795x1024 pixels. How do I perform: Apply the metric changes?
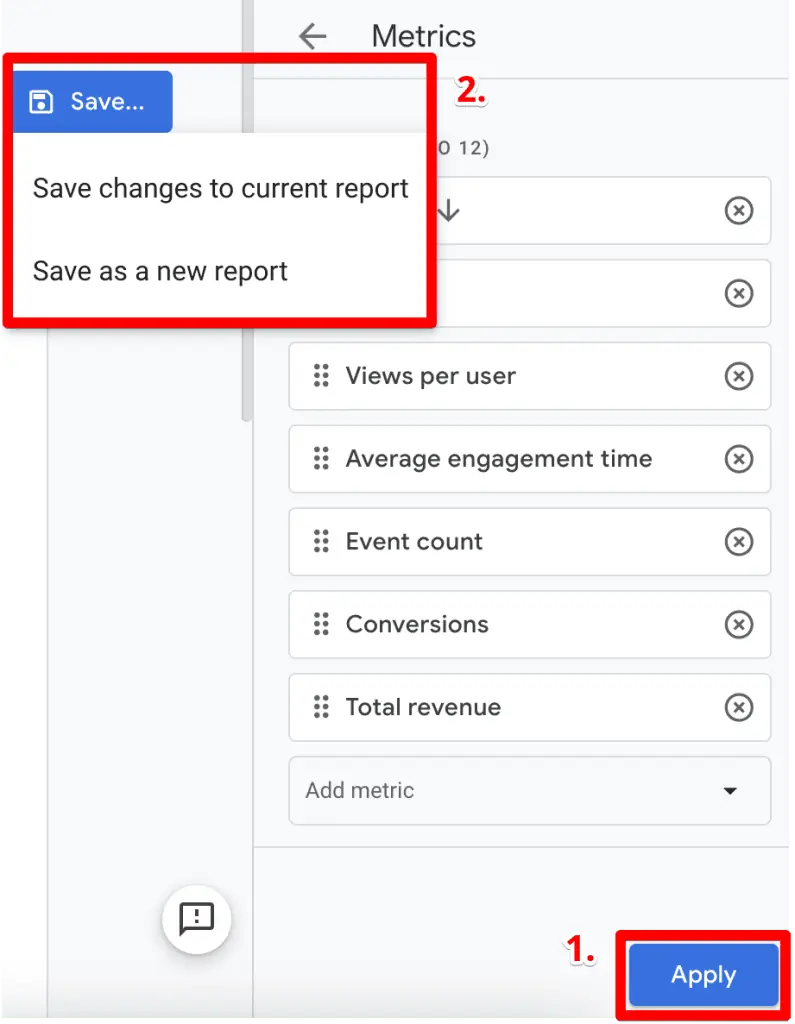(702, 974)
